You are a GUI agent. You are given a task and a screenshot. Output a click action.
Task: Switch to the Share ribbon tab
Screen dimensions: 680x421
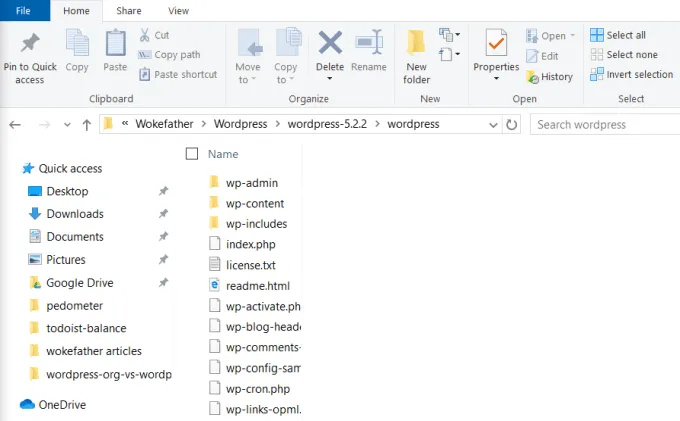128,11
